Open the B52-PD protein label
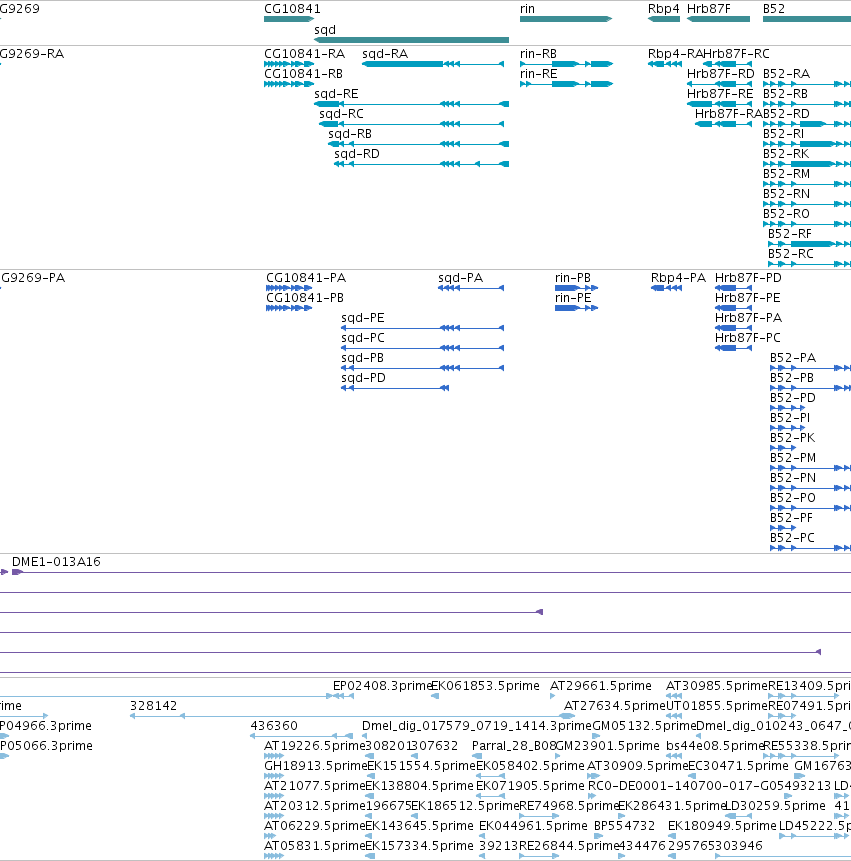The width and height of the screenshot is (851, 861). tap(793, 398)
